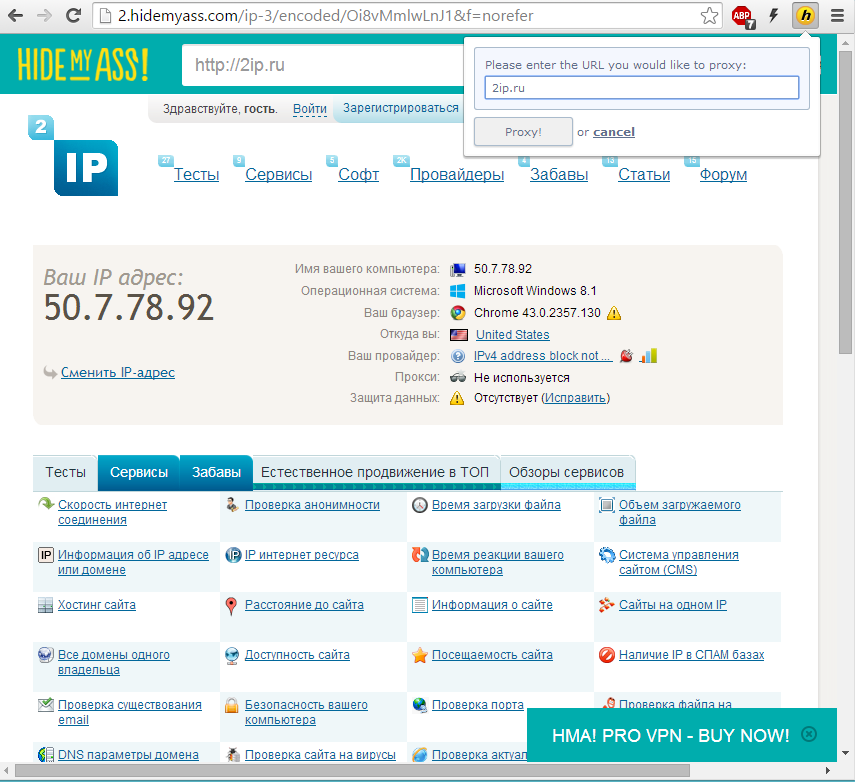Click the red prohibition icon for СПАМ базах
The image size is (855, 782).
(x=606, y=655)
